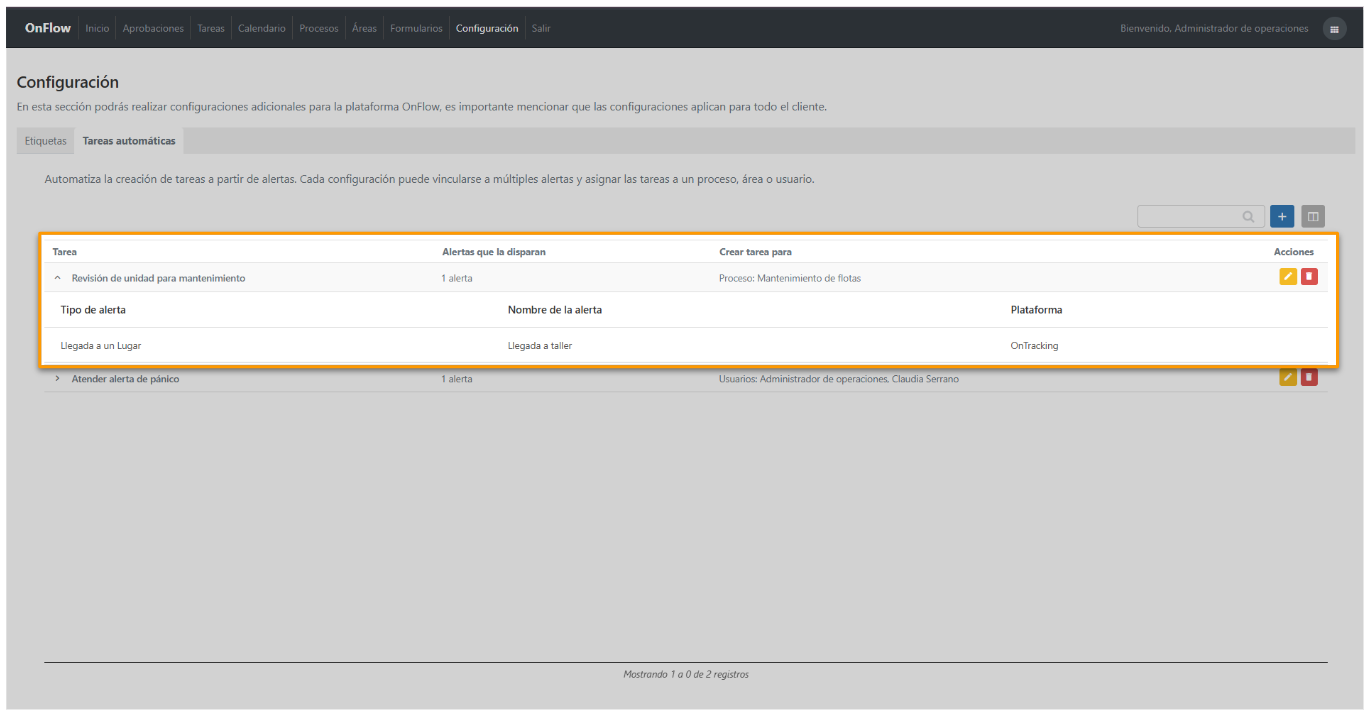Switch to the Etiquetas tab
This screenshot has height=719, width=1372.
click(46, 141)
